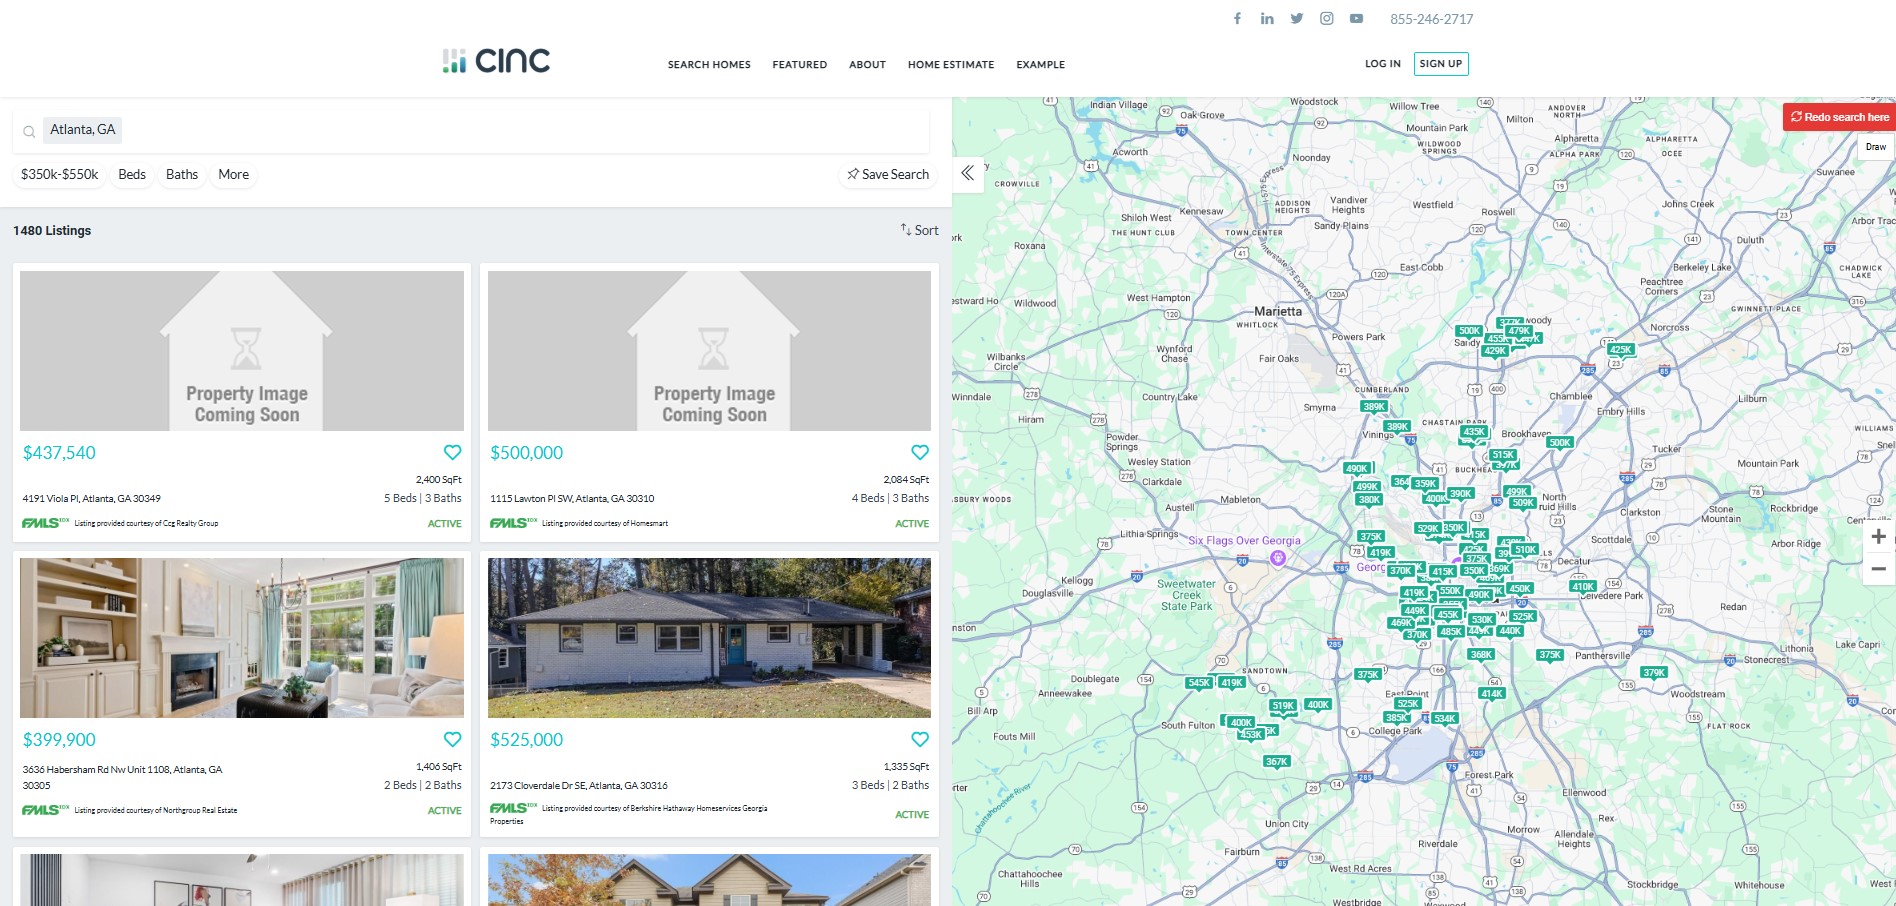Open the More filters dropdown
Viewport: 1896px width, 906px height.
click(234, 174)
